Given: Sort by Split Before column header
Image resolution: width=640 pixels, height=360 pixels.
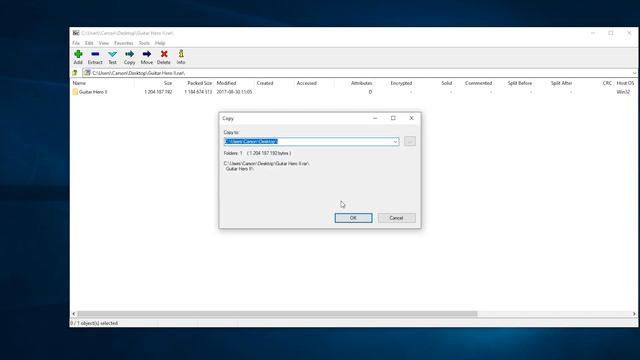Looking at the screenshot, I should (520, 83).
